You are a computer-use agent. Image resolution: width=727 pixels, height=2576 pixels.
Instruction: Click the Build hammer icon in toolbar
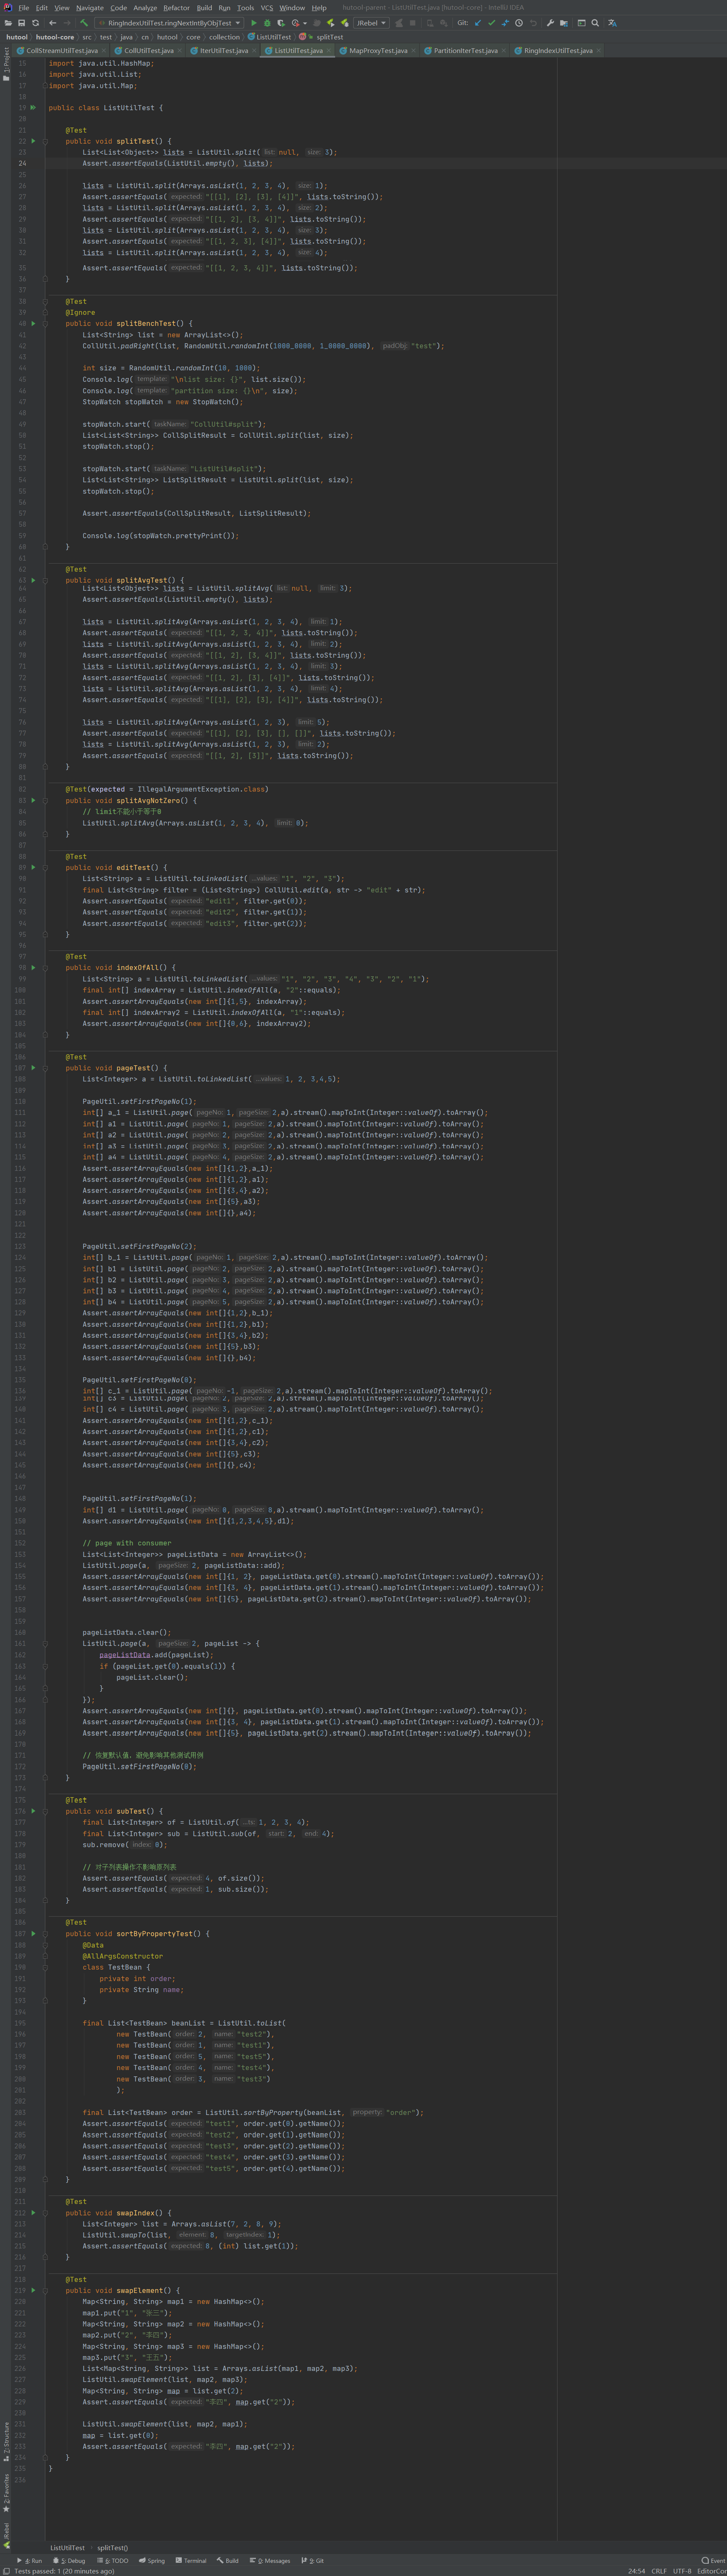coord(84,22)
